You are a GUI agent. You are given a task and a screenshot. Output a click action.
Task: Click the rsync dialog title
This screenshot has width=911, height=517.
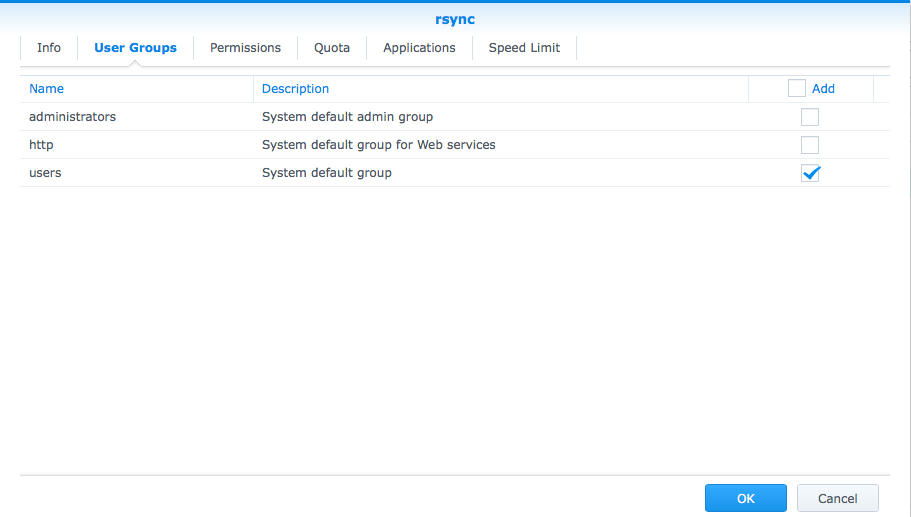tap(455, 19)
